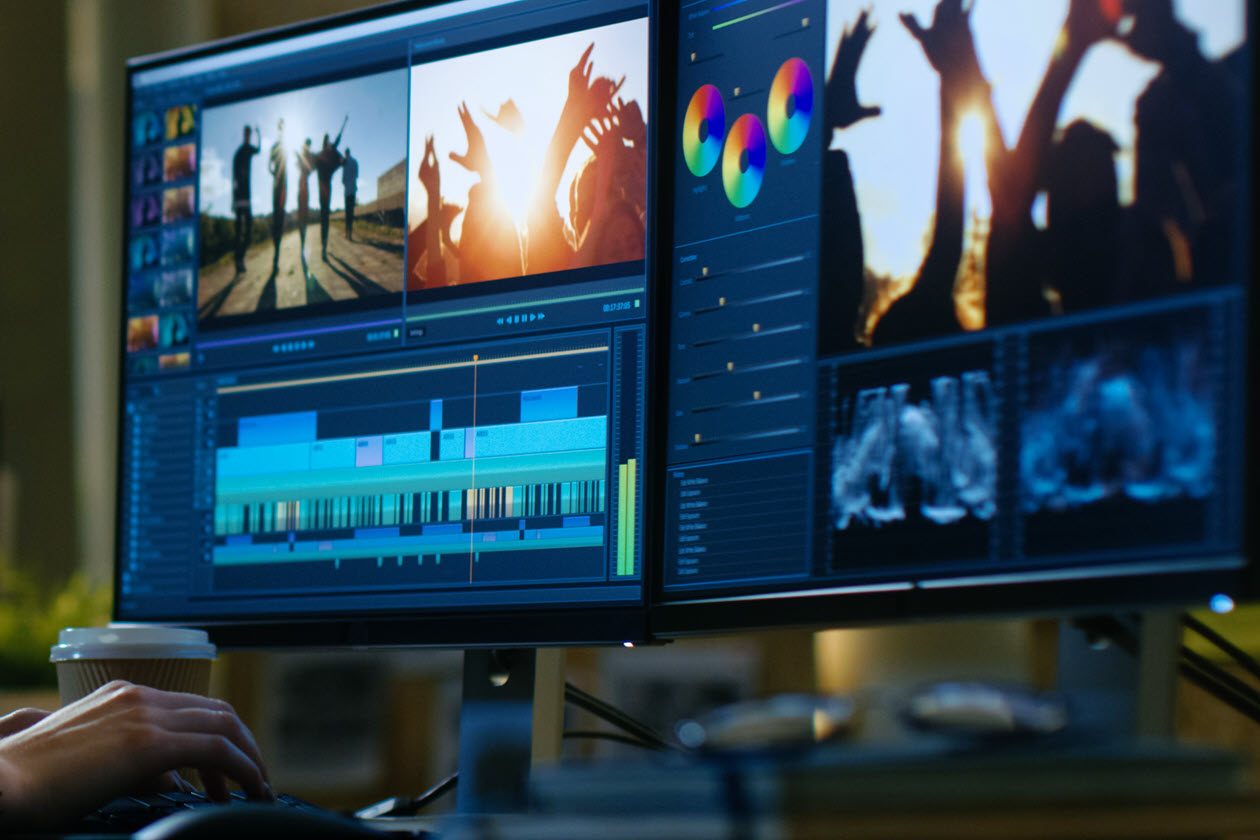Select the purple clip on the timeline
Image resolution: width=1260 pixels, height=840 pixels.
click(x=369, y=451)
